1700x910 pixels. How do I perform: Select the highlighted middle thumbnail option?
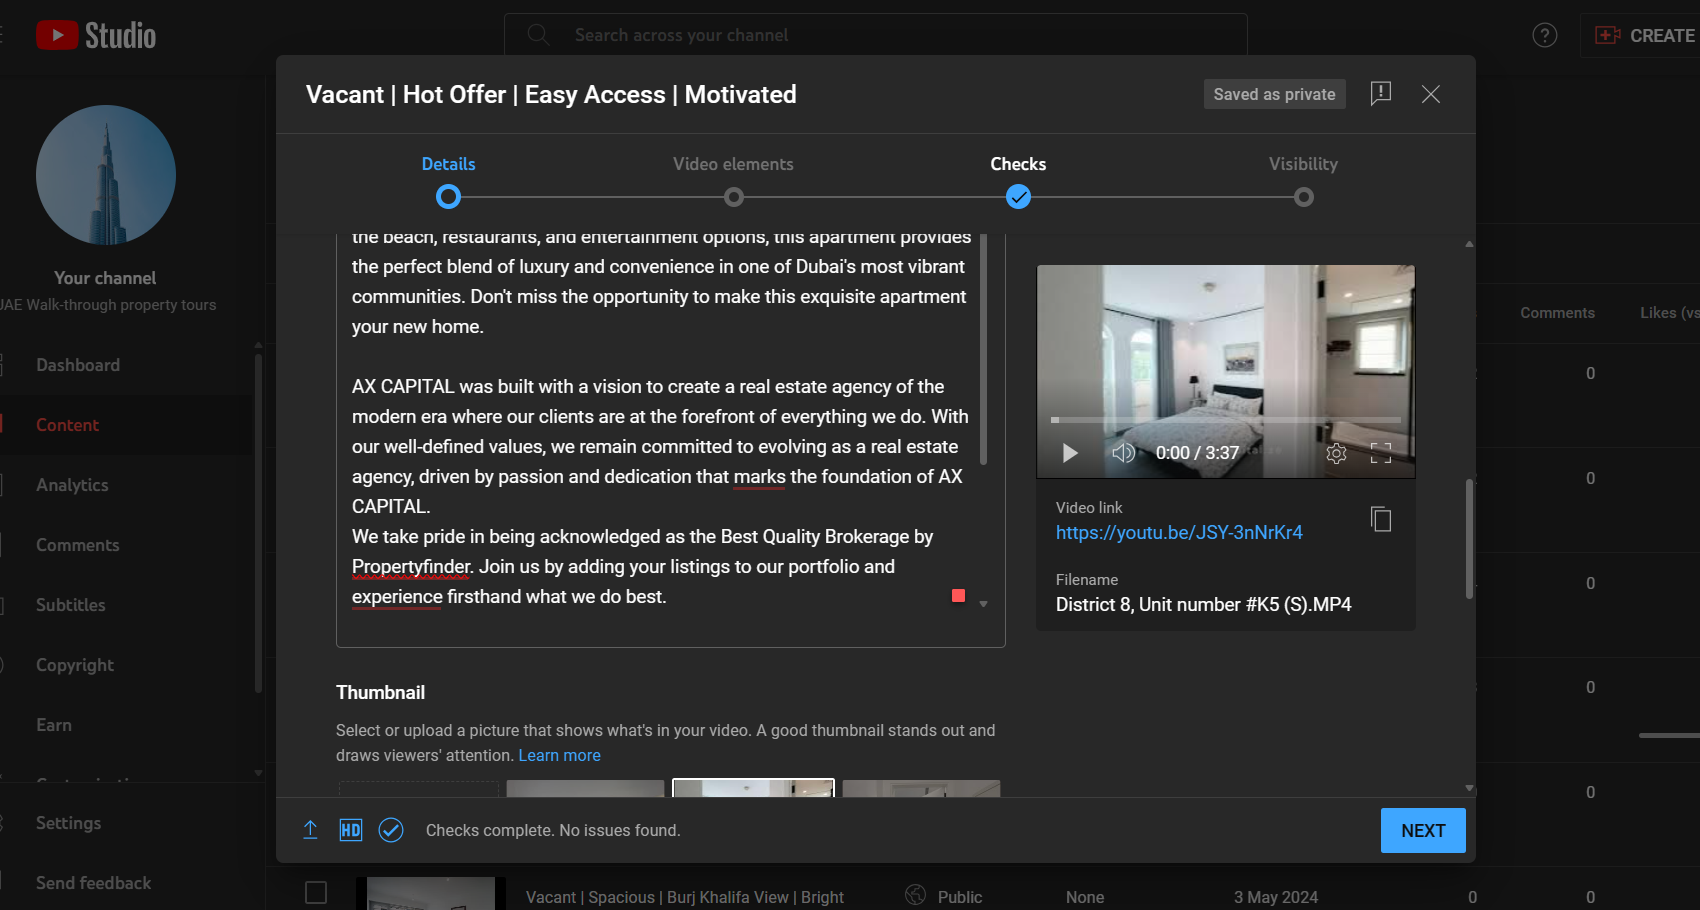(753, 788)
